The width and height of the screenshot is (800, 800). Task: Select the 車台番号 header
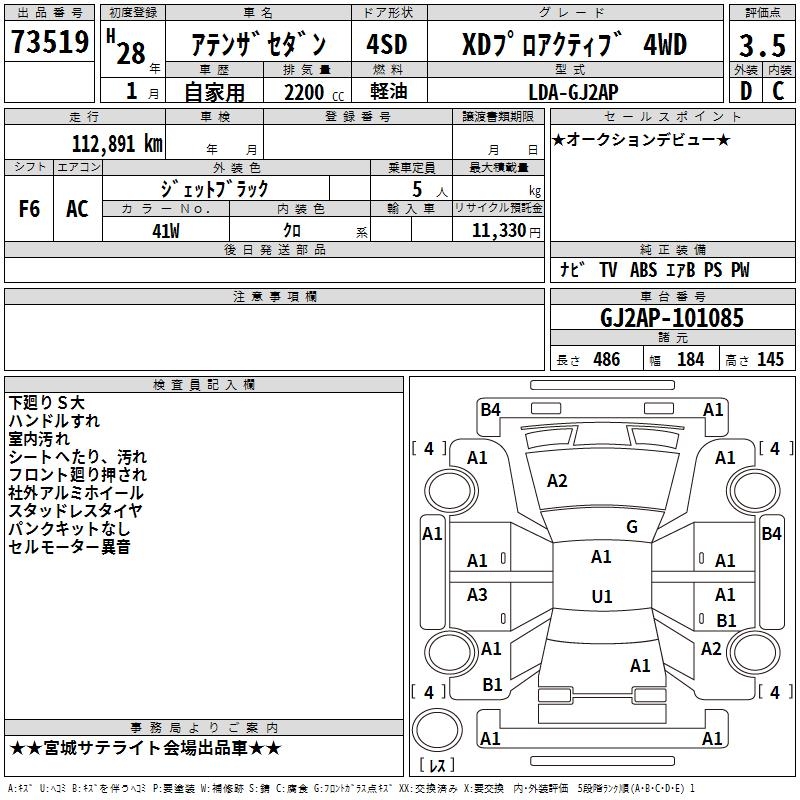672,296
